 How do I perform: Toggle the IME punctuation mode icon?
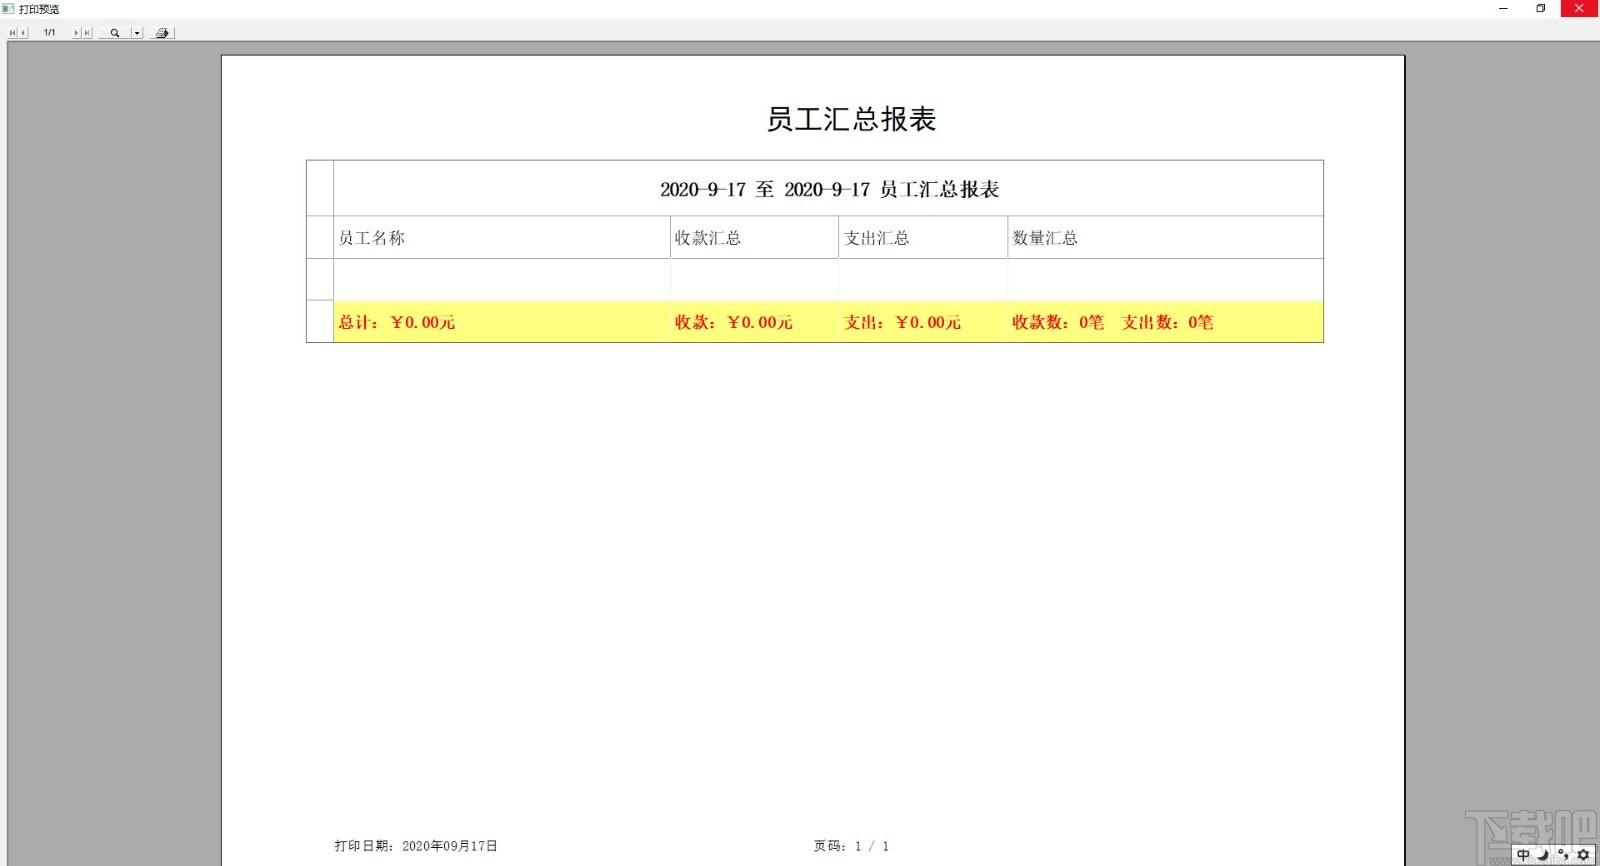click(x=1563, y=854)
